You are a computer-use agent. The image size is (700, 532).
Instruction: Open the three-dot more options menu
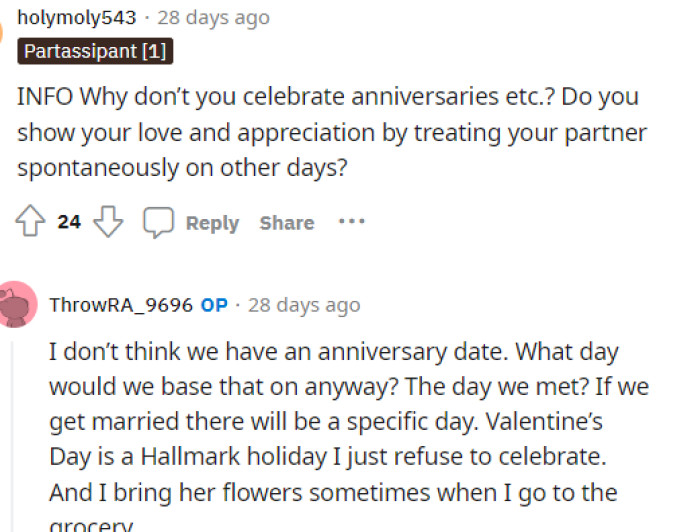click(351, 222)
